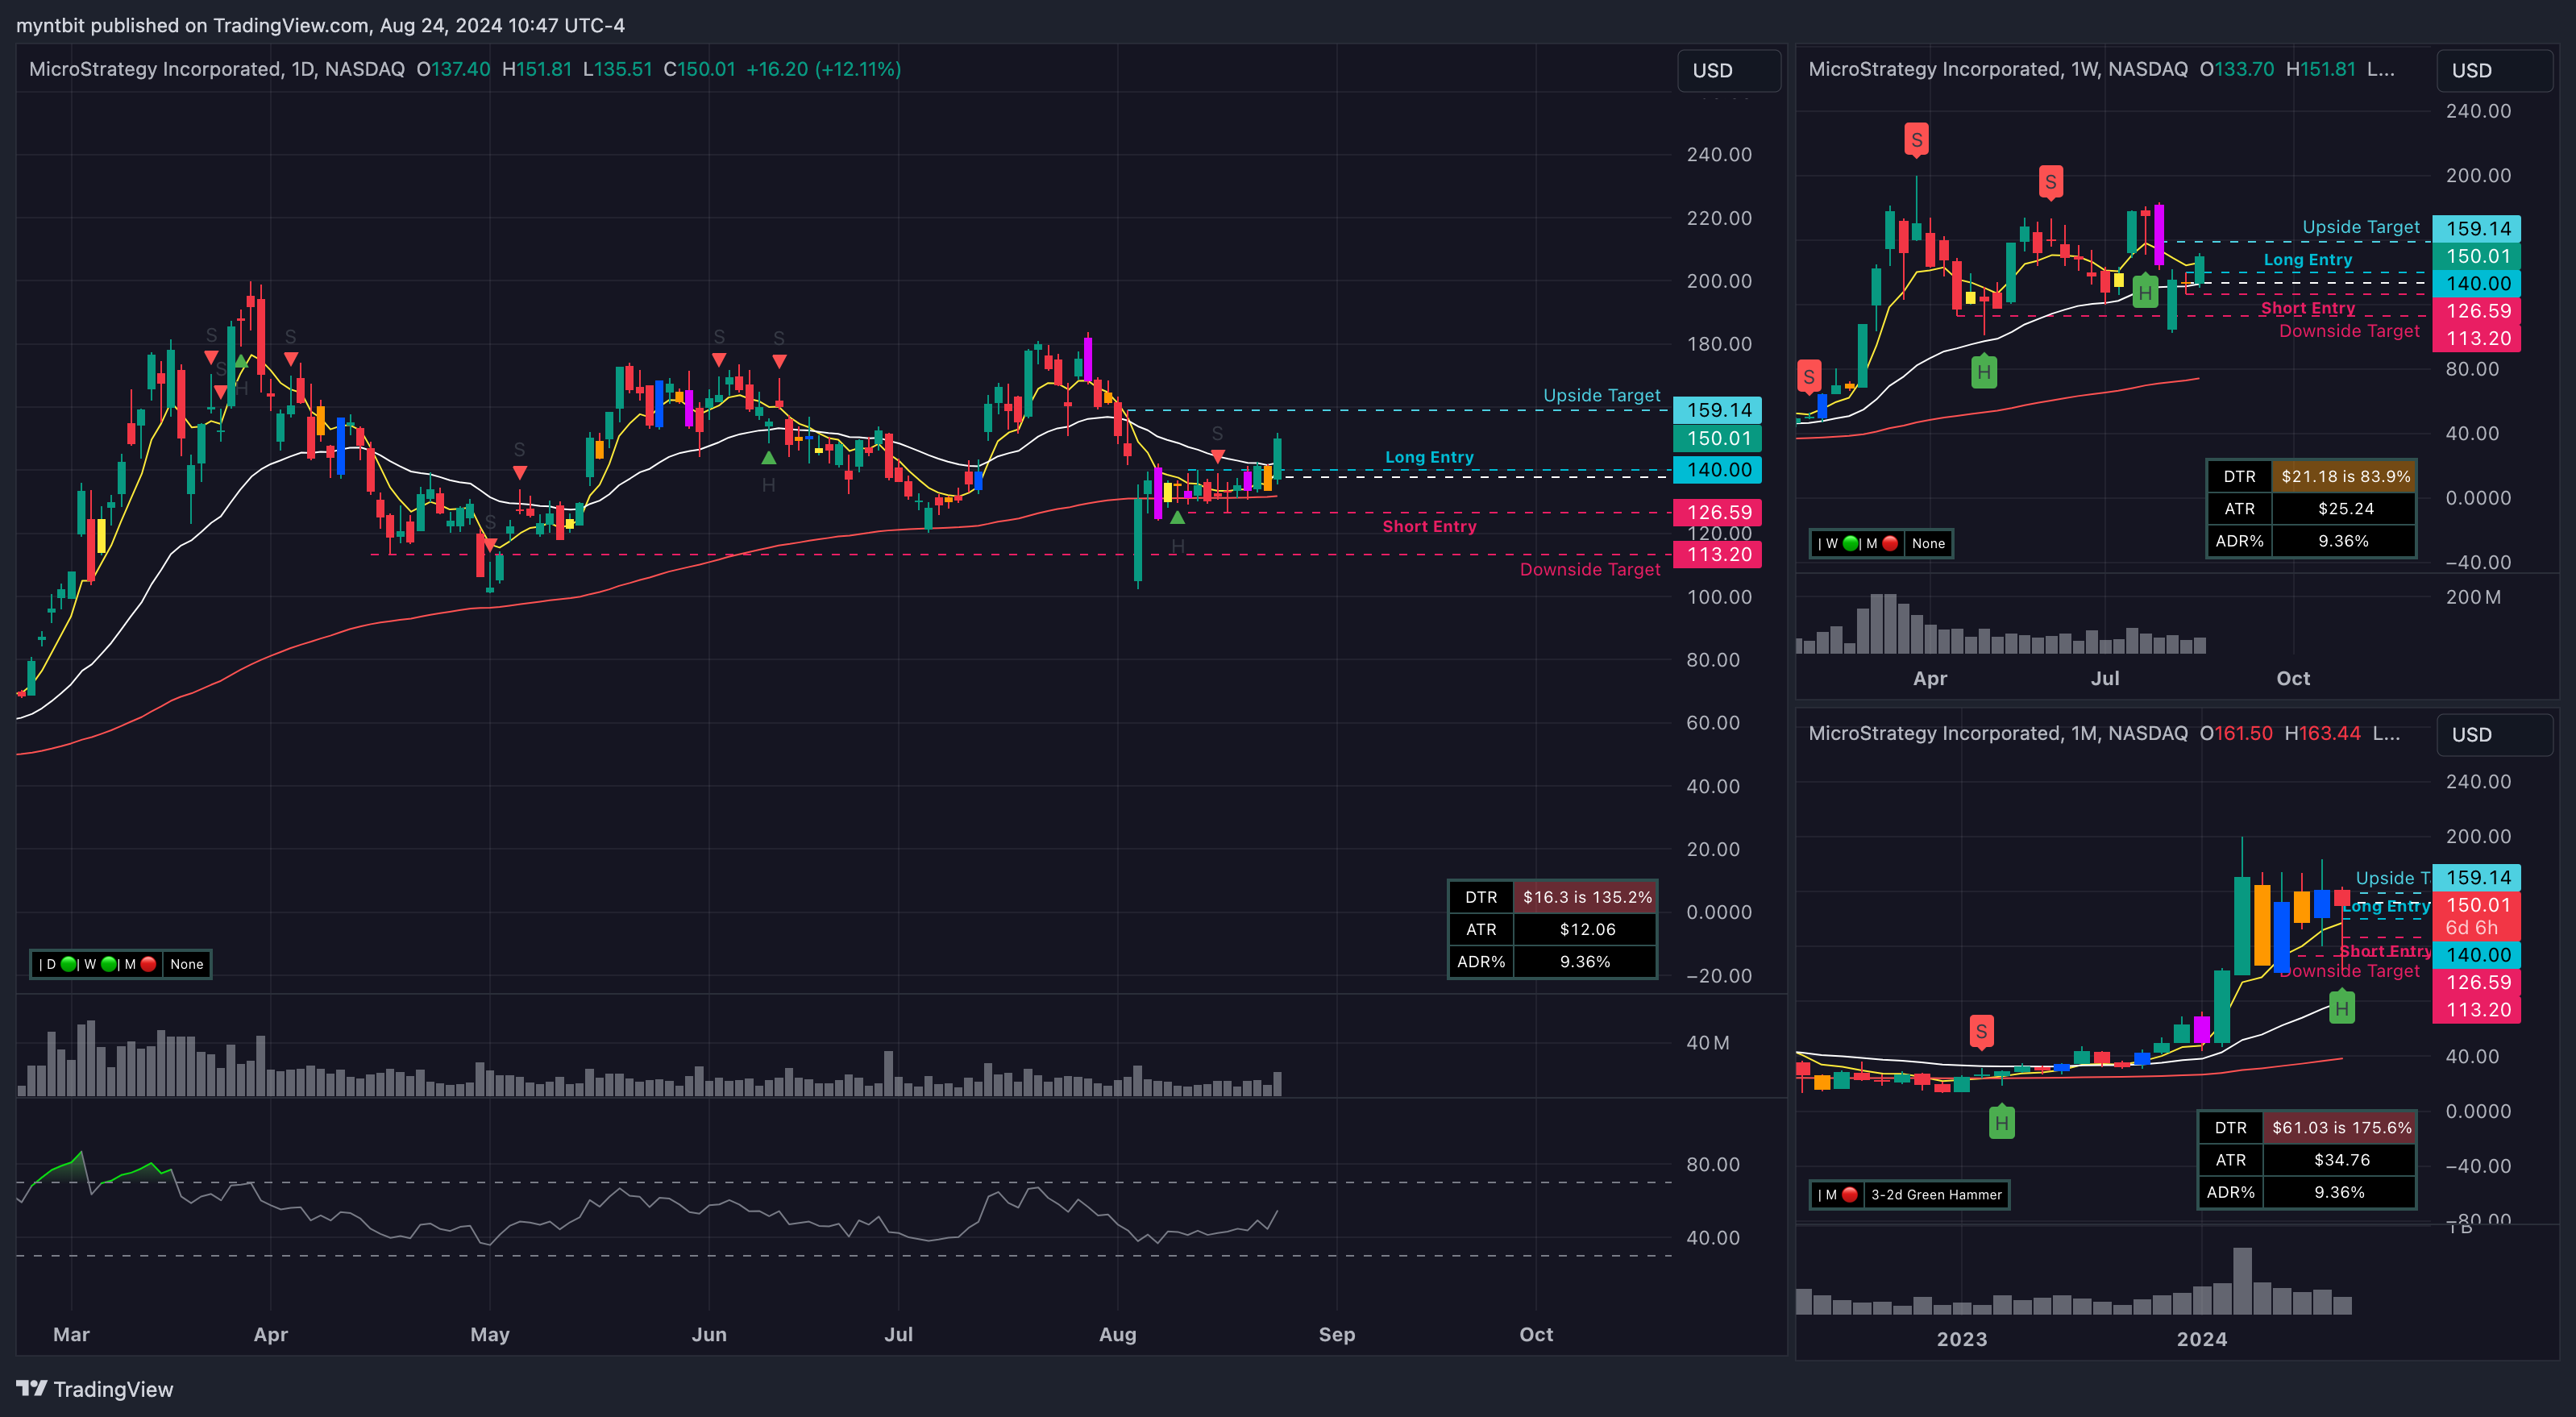The width and height of the screenshot is (2576, 1417).
Task: Click the green H marker near 80 in weekly chart
Action: pos(1984,372)
